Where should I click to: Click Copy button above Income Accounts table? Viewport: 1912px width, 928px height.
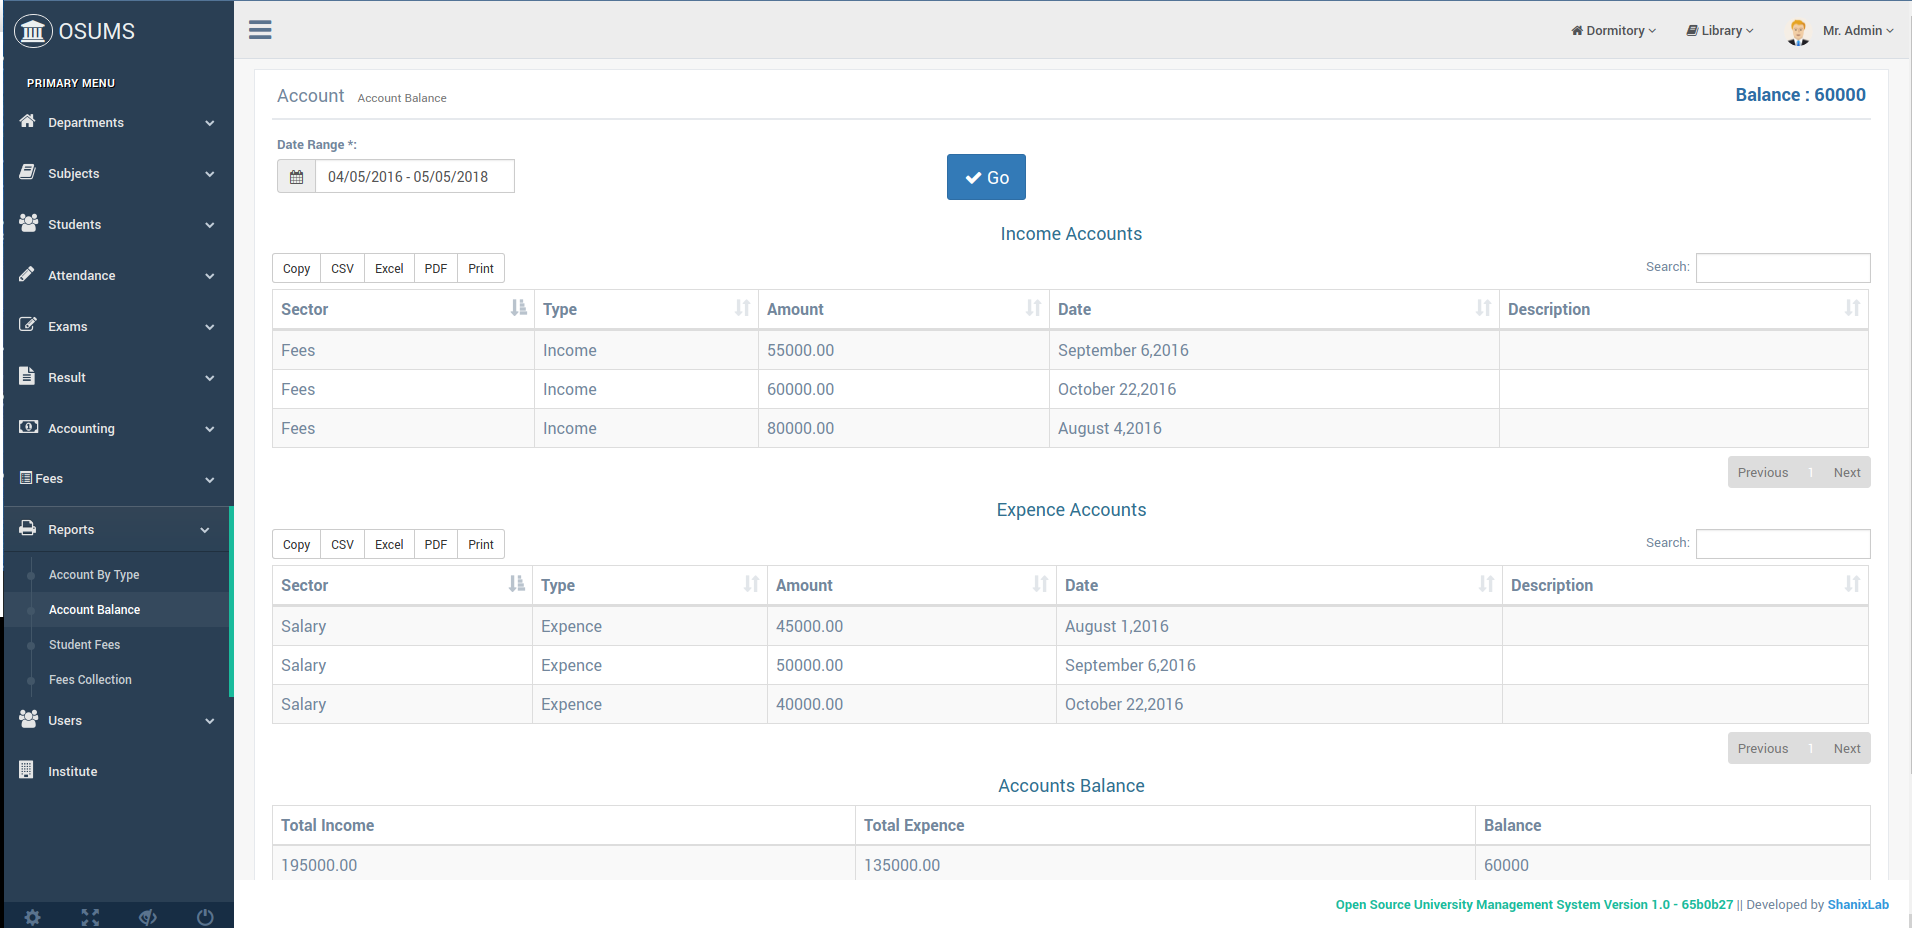coord(296,268)
